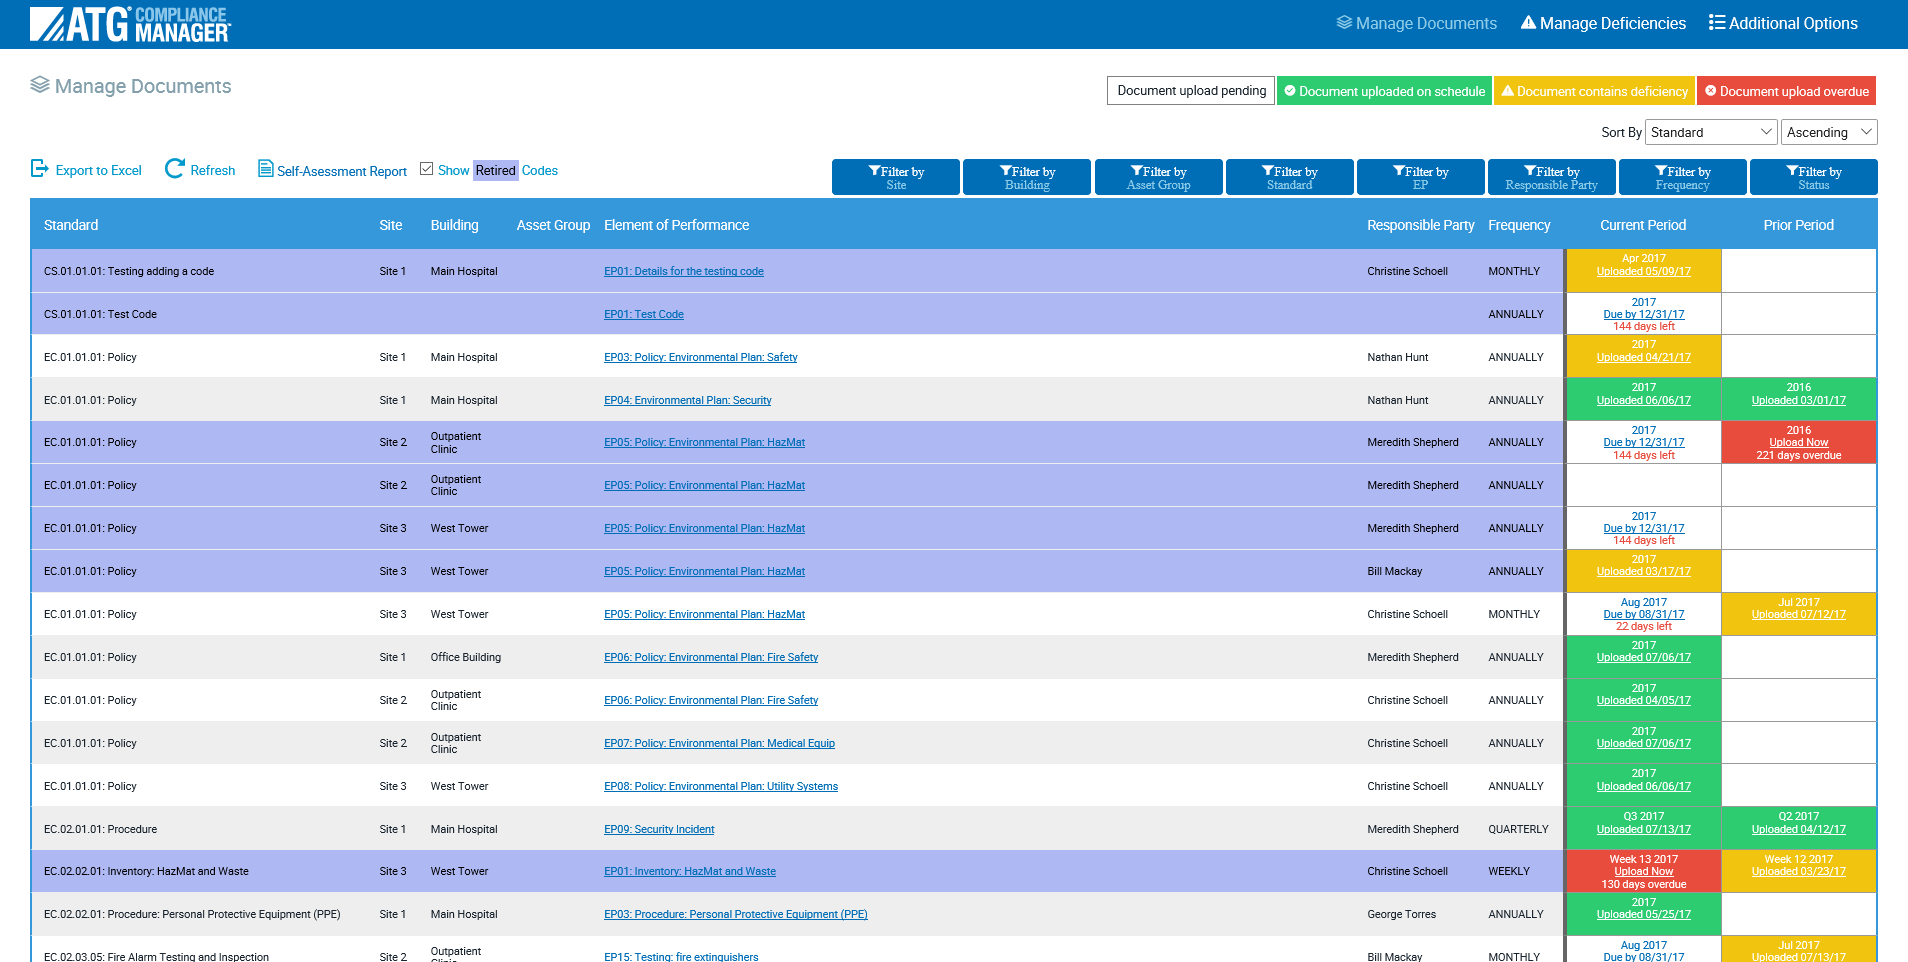Image resolution: width=1908 pixels, height=962 pixels.
Task: Click the yellow deficiency warning icon in legend
Action: (x=1507, y=91)
